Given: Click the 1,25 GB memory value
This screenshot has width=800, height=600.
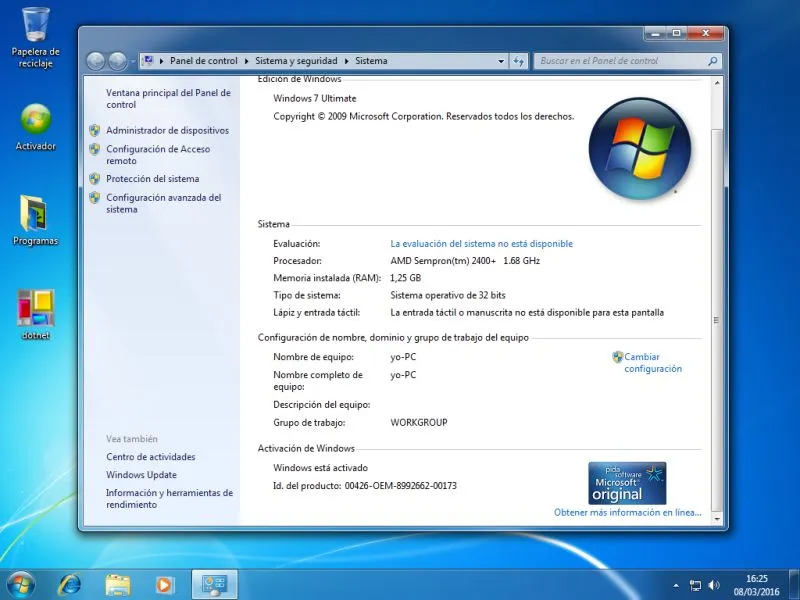Looking at the screenshot, I should (405, 278).
